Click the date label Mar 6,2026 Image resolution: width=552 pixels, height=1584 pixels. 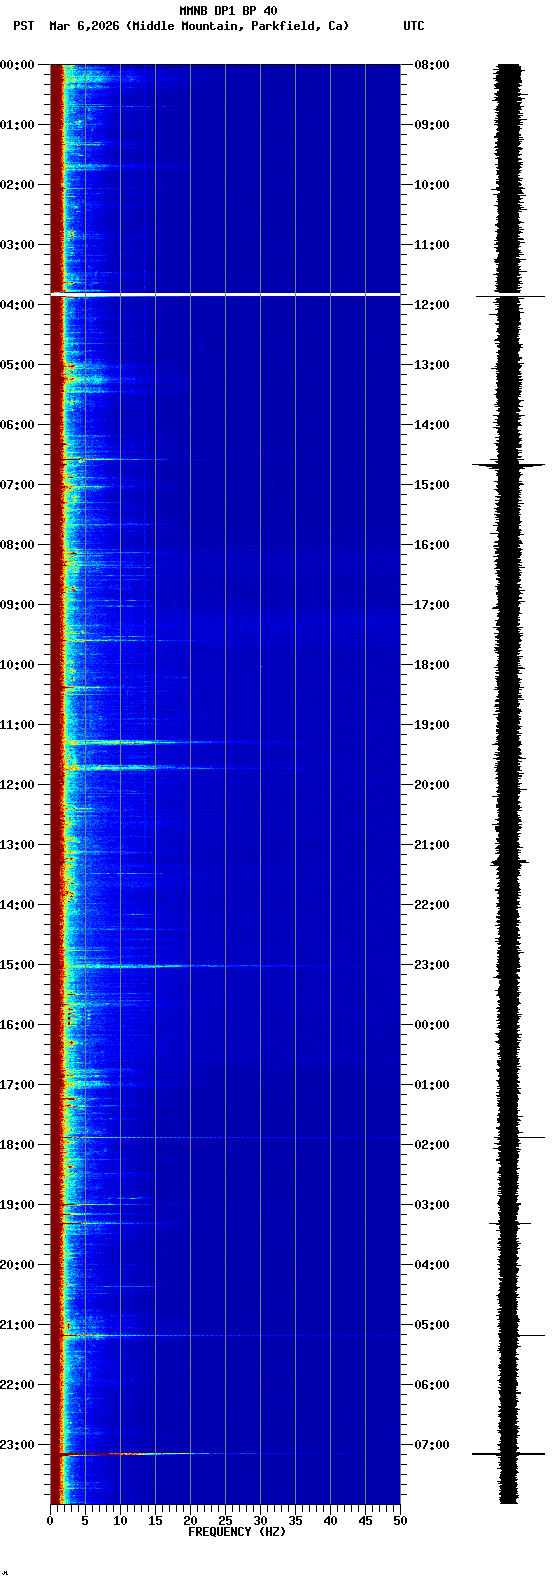click(84, 26)
